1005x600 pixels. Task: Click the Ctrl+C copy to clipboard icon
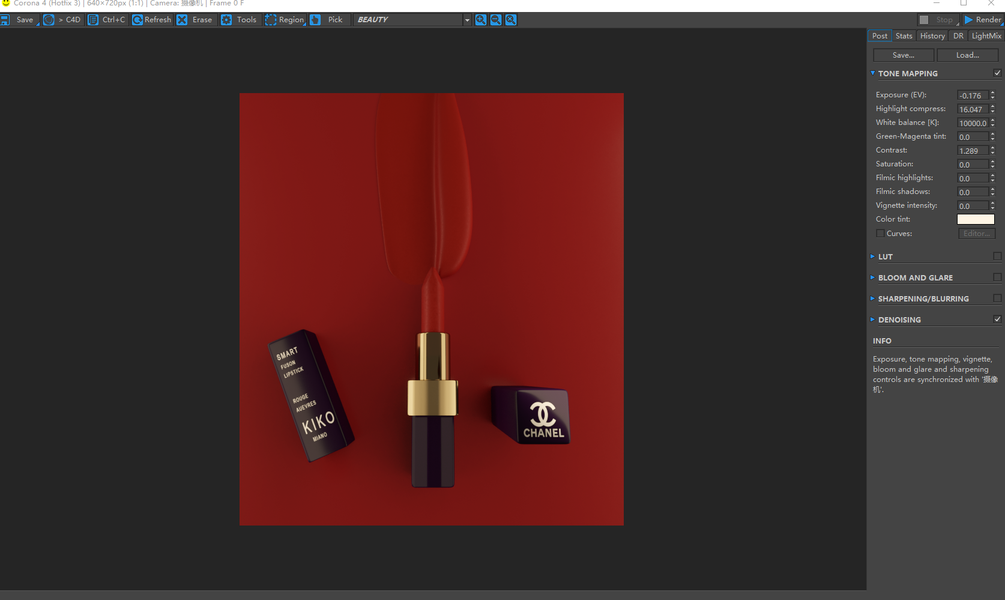pyautogui.click(x=93, y=20)
